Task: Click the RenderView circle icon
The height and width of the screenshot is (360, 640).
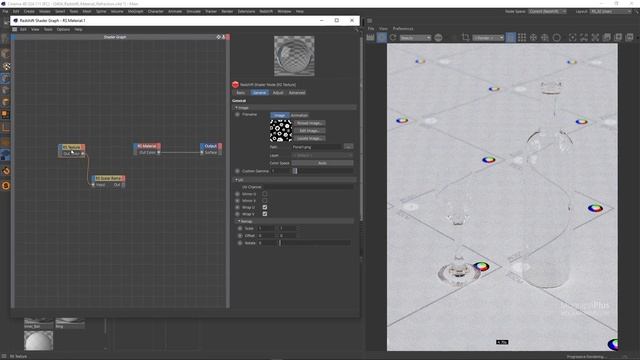Action: coord(556,38)
